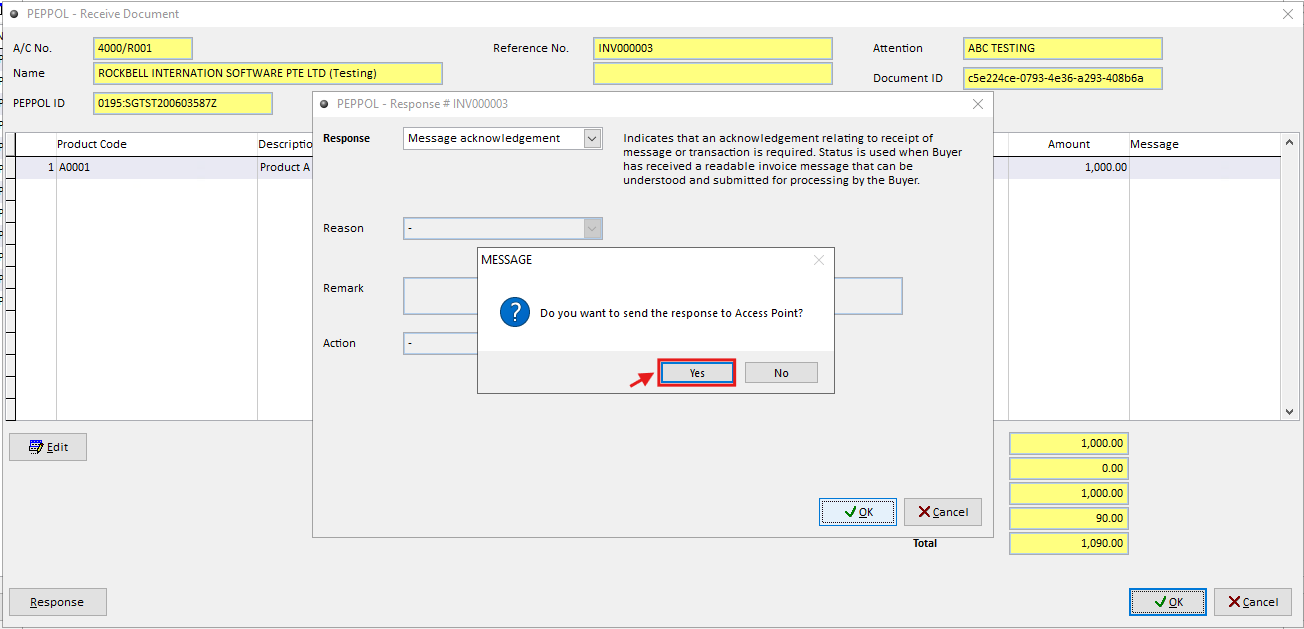The width and height of the screenshot is (1304, 629).
Task: Click the blue question mark icon
Action: point(515,312)
